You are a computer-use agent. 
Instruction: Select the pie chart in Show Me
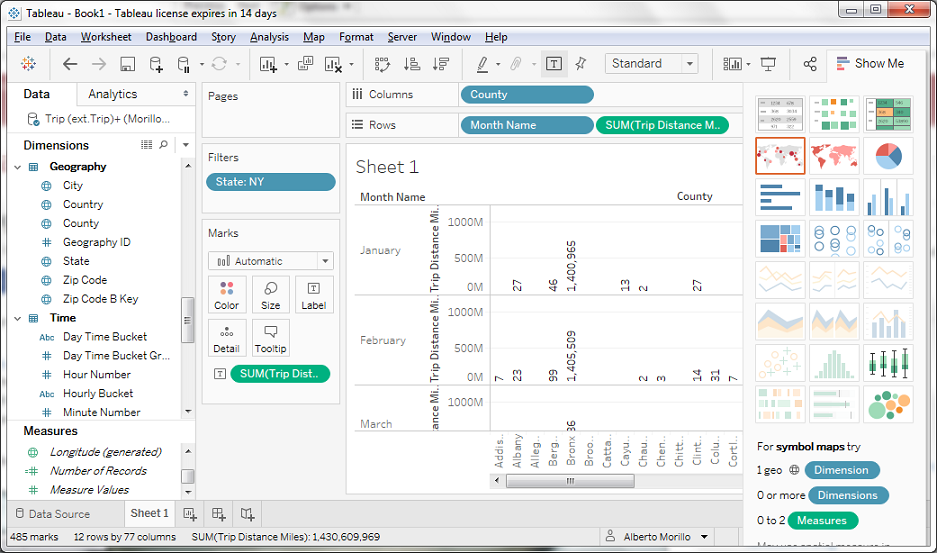[x=889, y=156]
